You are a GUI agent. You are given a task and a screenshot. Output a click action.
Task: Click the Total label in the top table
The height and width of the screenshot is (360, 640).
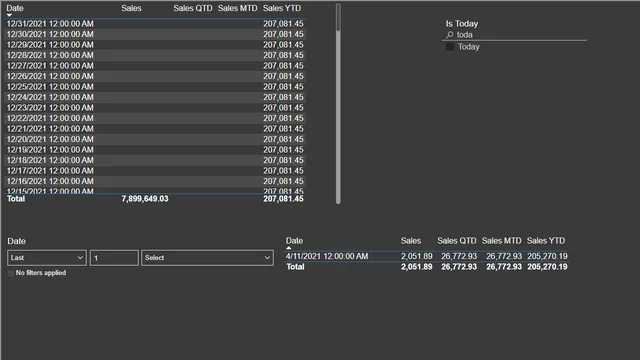(16, 199)
